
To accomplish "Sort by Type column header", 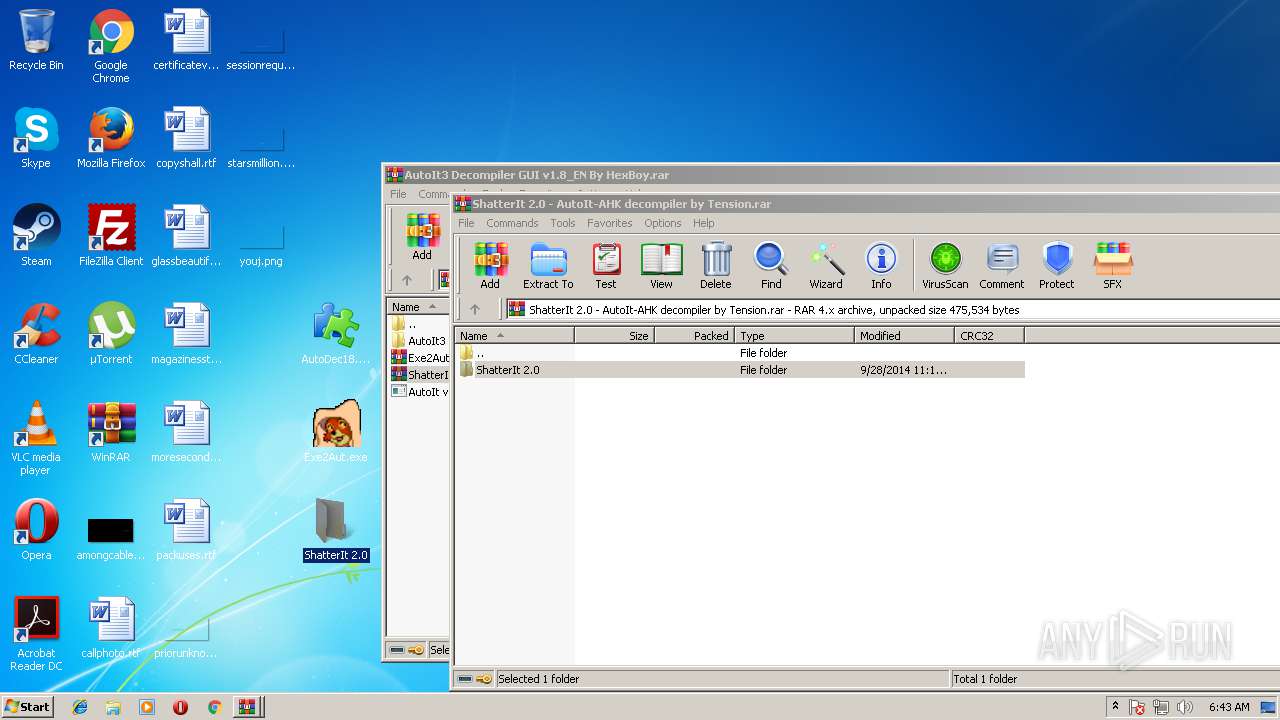I will pos(794,336).
